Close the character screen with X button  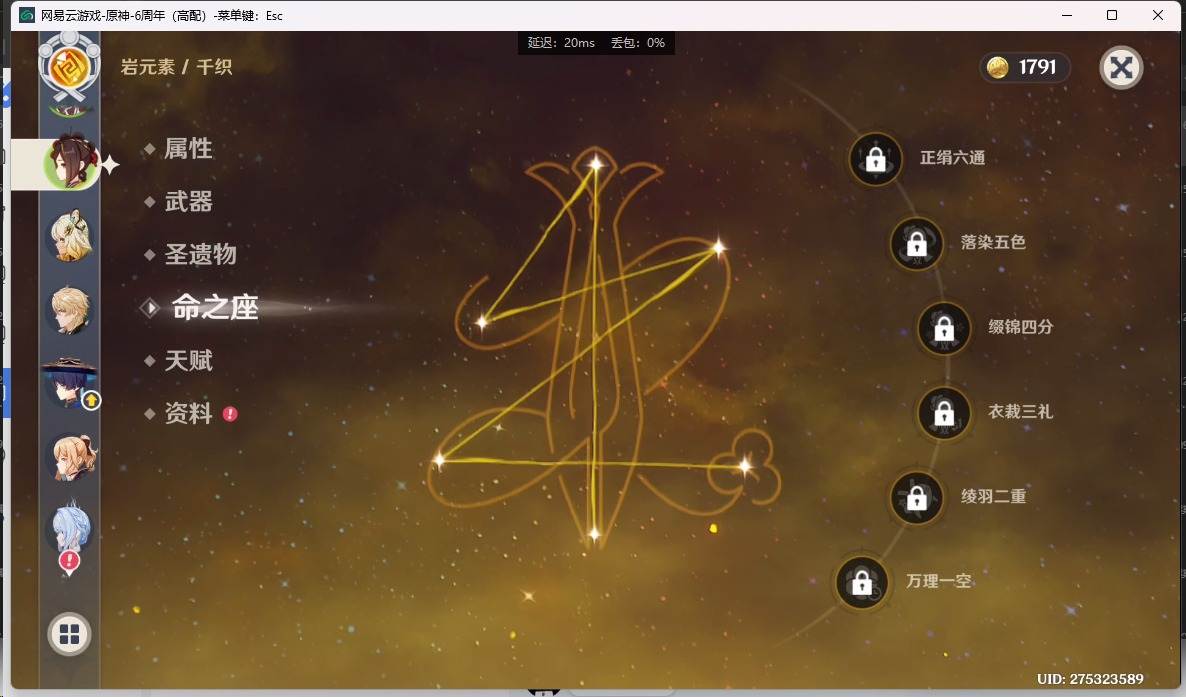(x=1121, y=68)
